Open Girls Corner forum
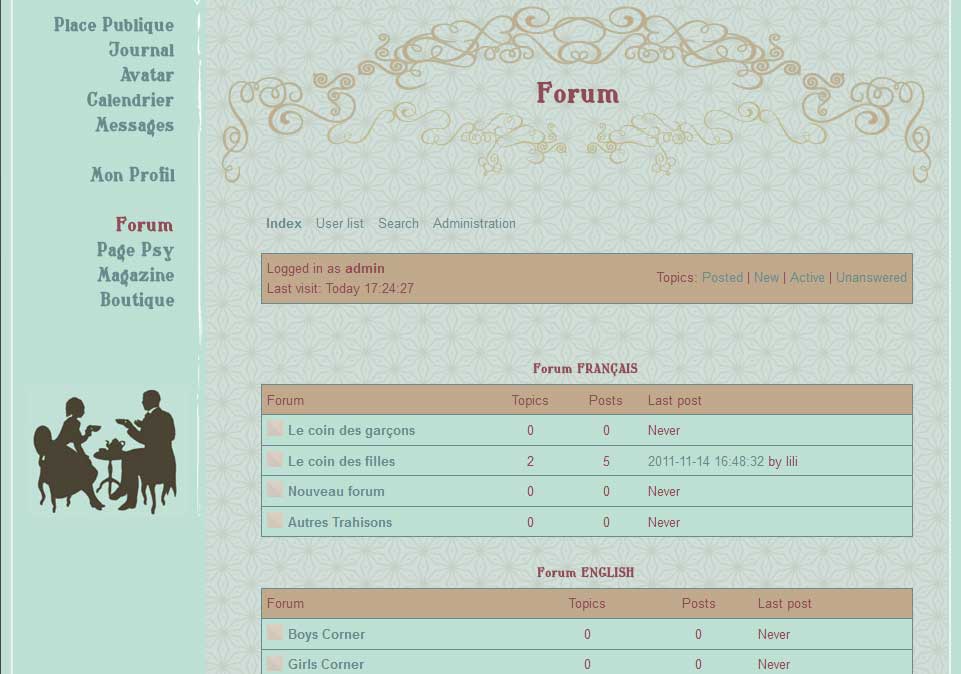Screen dimensions: 961x674 coord(326,664)
